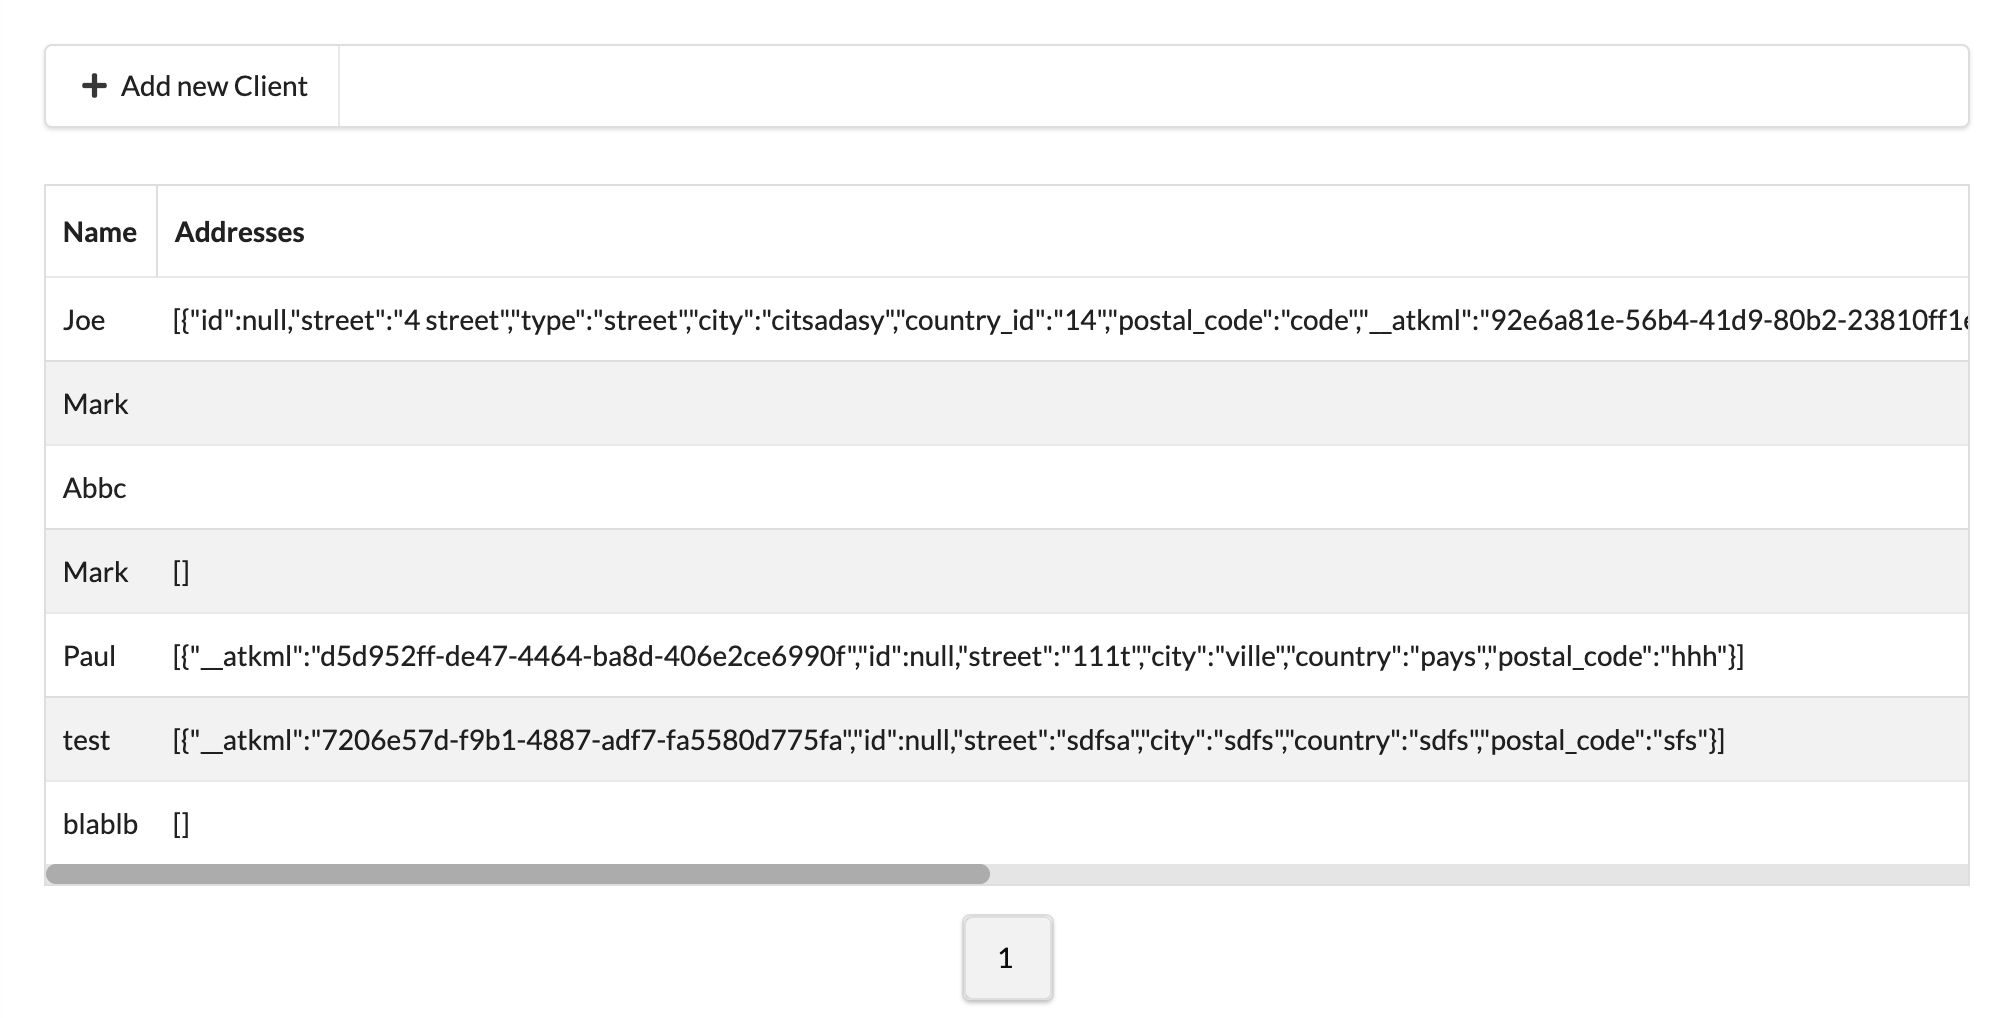Click blablb's empty addresses brackets
Viewport: 1998px width, 1018px height.
181,823
